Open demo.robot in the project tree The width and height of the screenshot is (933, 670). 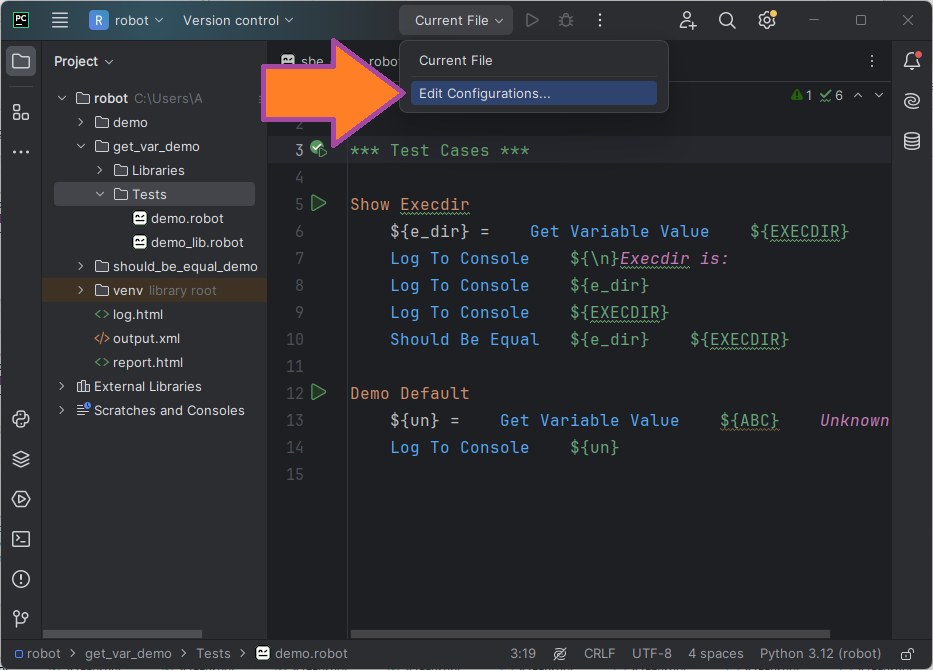point(178,218)
